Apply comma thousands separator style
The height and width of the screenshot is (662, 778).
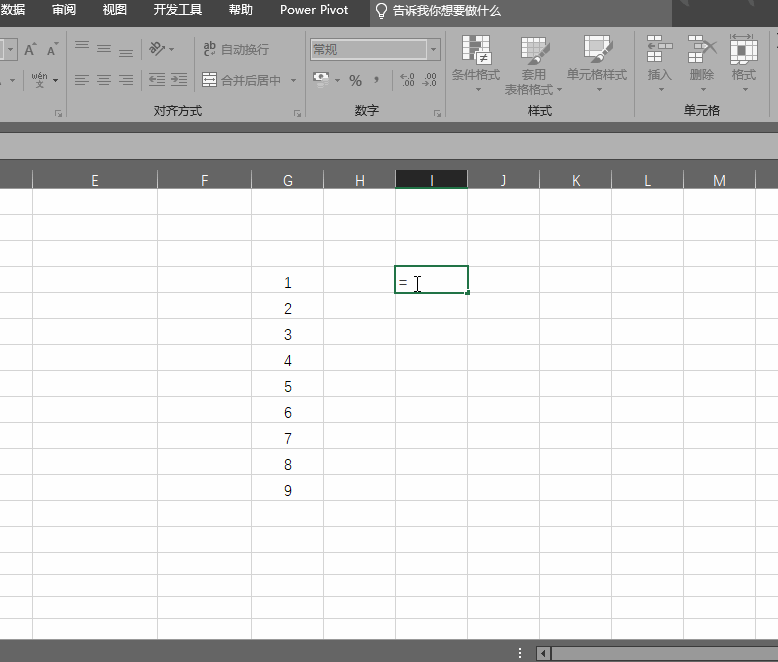(x=377, y=80)
